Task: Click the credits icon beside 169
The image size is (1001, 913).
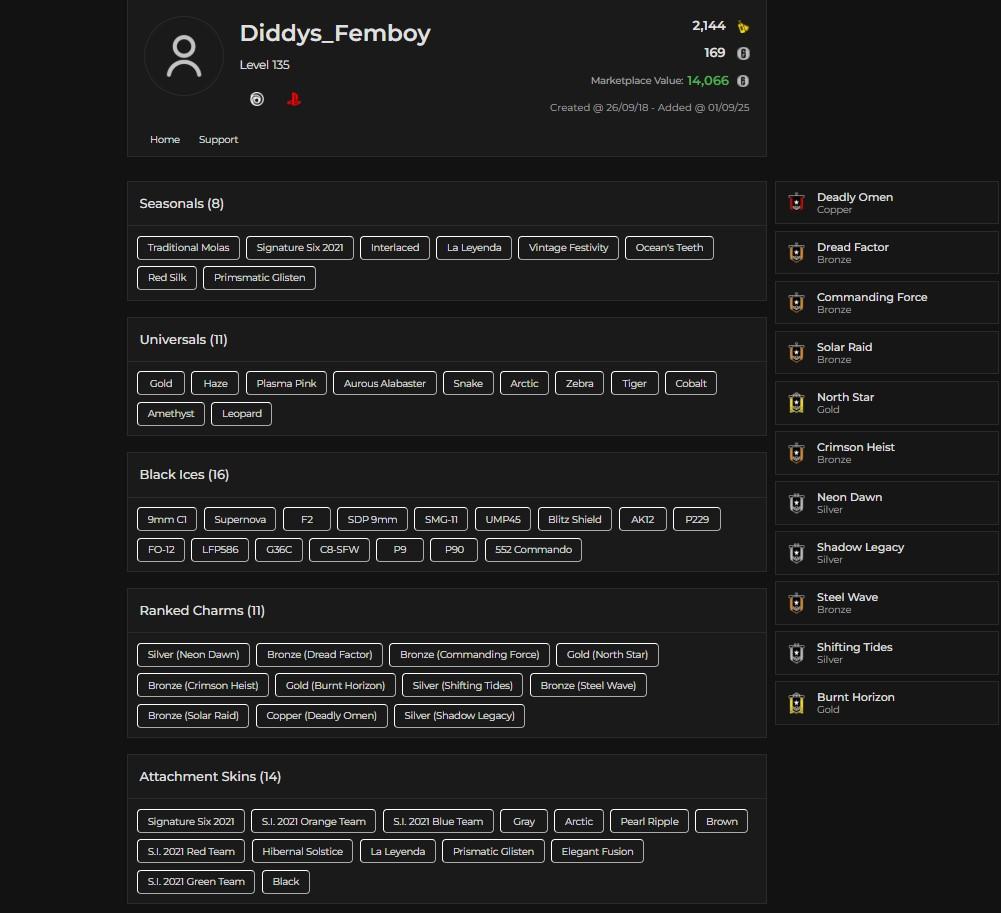Action: pyautogui.click(x=743, y=53)
